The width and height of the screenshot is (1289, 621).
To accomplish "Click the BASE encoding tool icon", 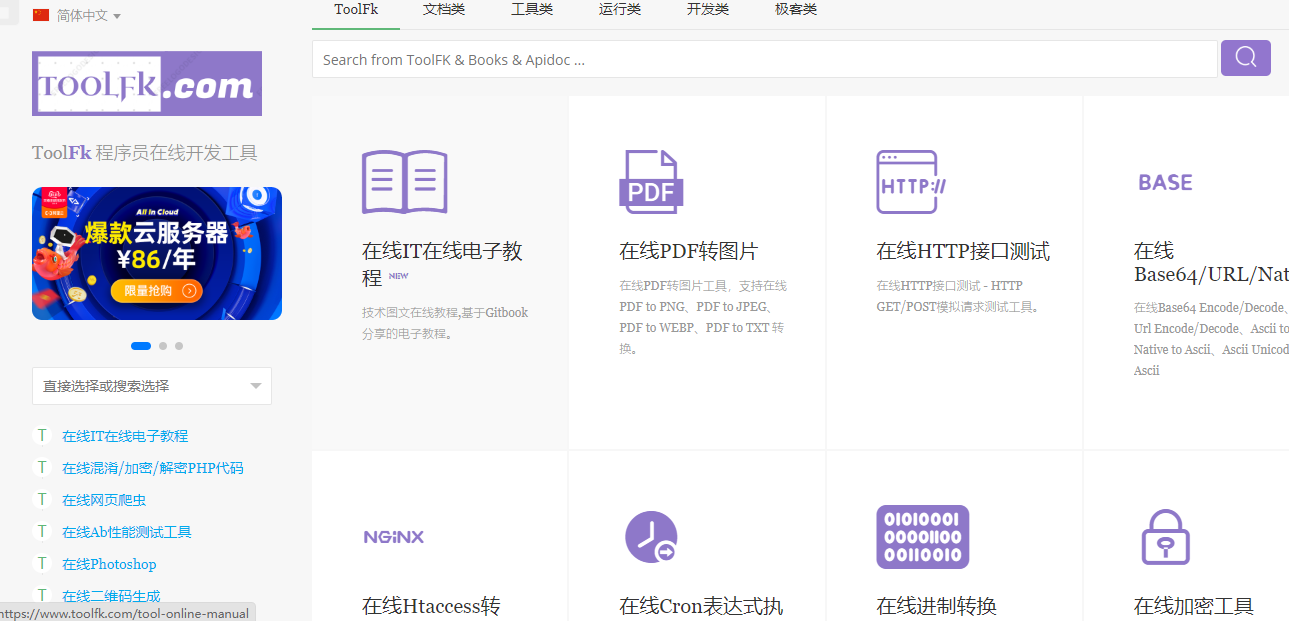I will click(x=1165, y=183).
